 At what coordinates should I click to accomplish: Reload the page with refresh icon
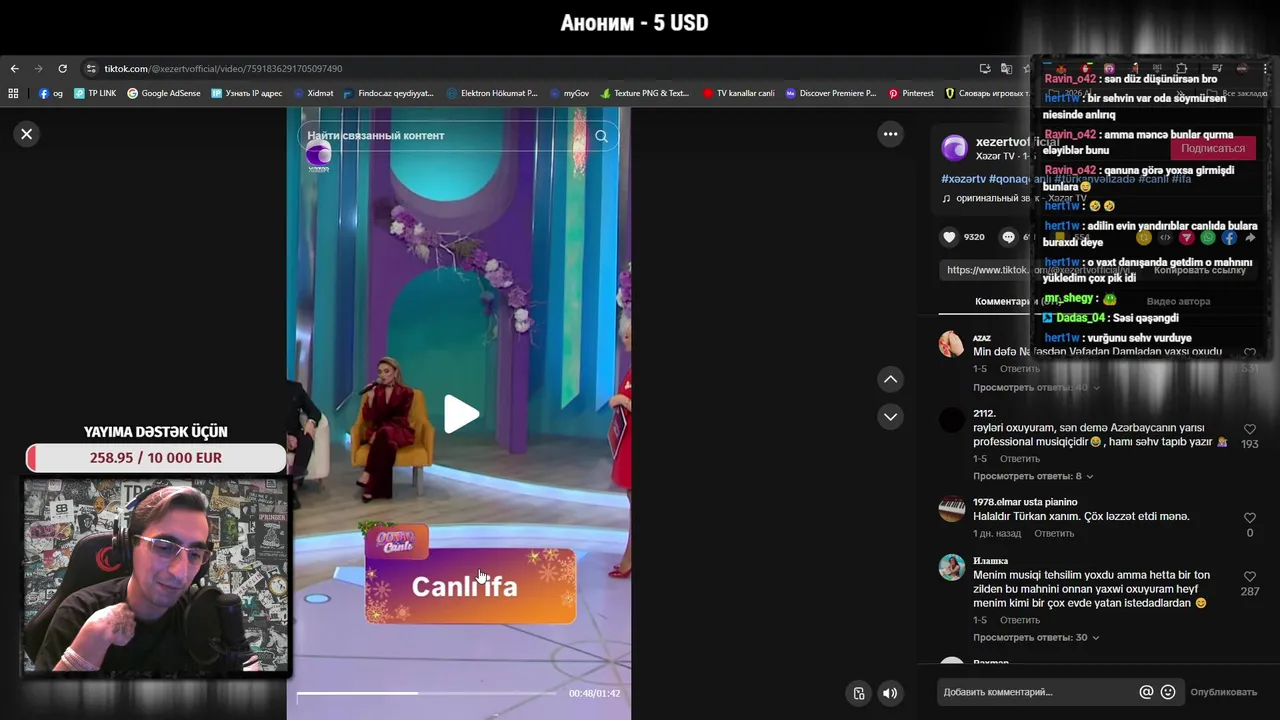point(62,69)
